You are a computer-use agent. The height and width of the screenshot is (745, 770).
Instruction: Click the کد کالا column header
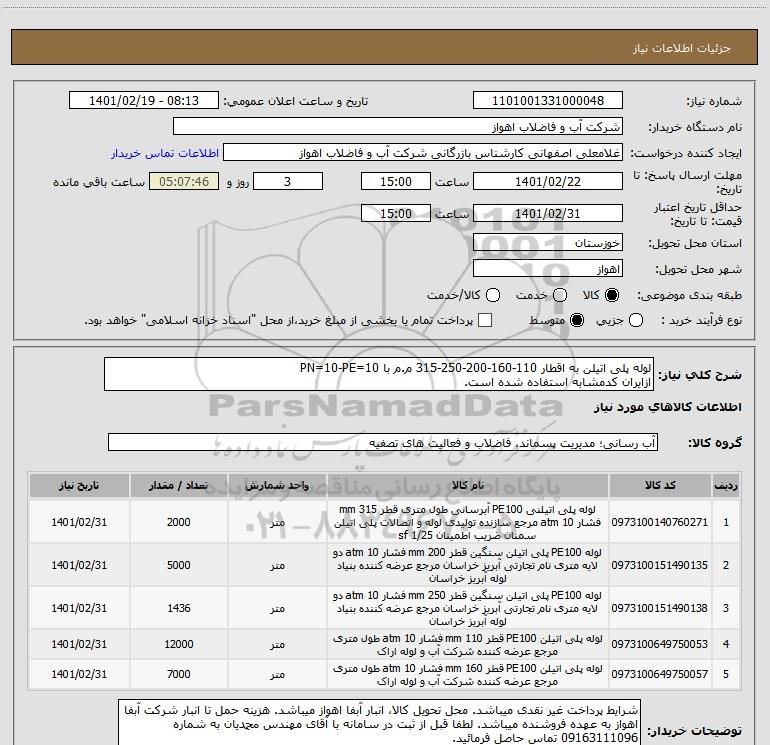[660, 486]
